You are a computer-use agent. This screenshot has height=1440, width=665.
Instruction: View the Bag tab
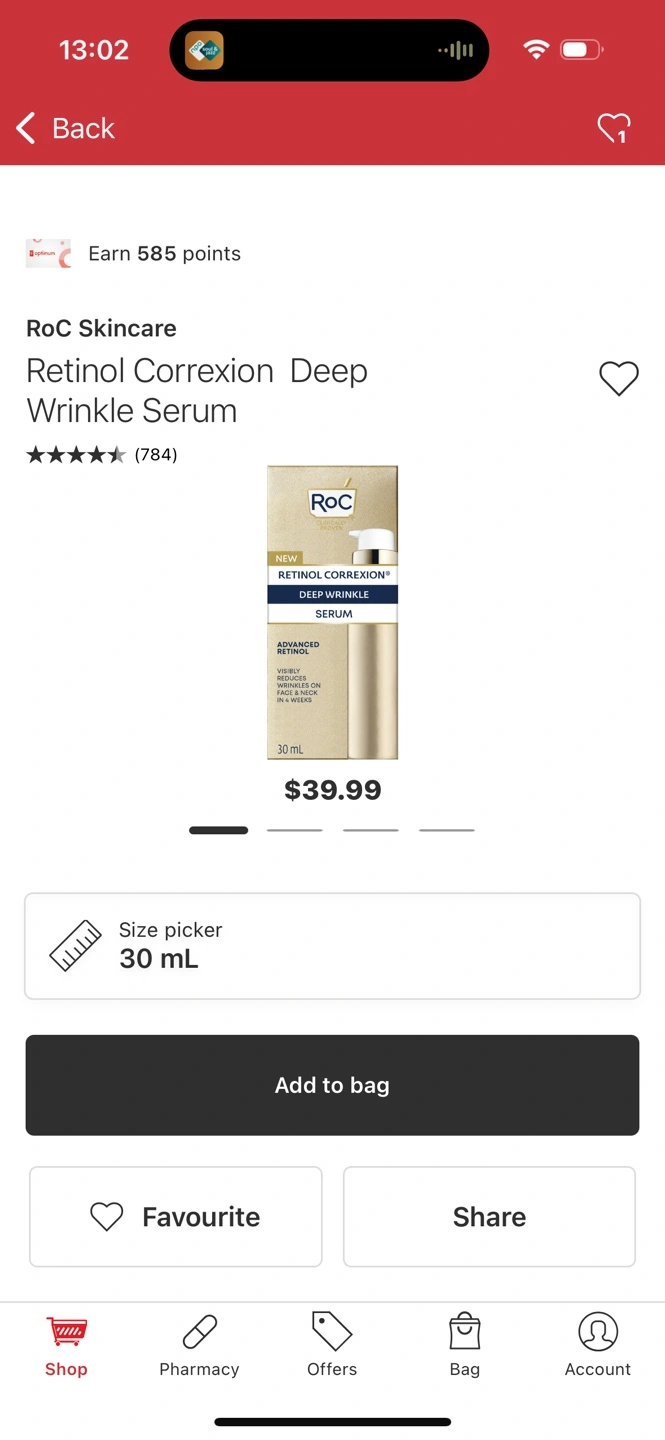pos(465,1346)
